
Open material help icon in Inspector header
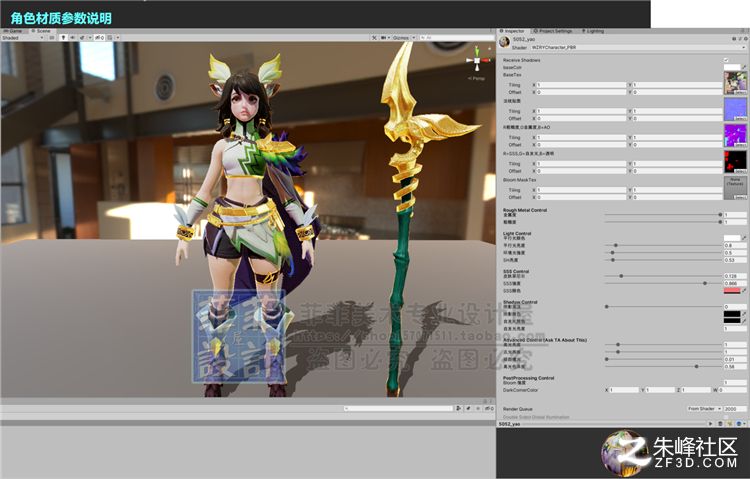tap(734, 39)
